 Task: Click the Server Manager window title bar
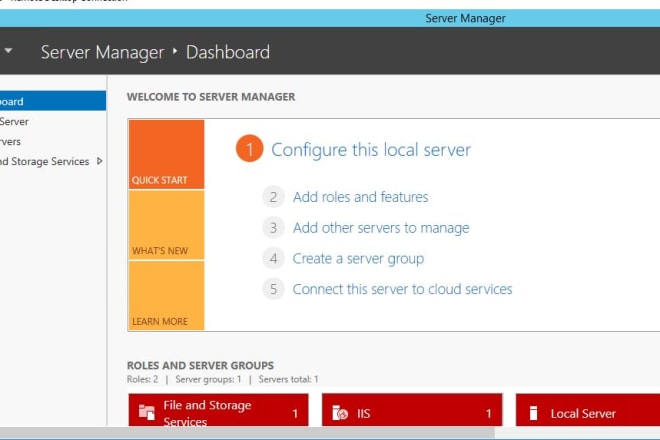pos(330,18)
